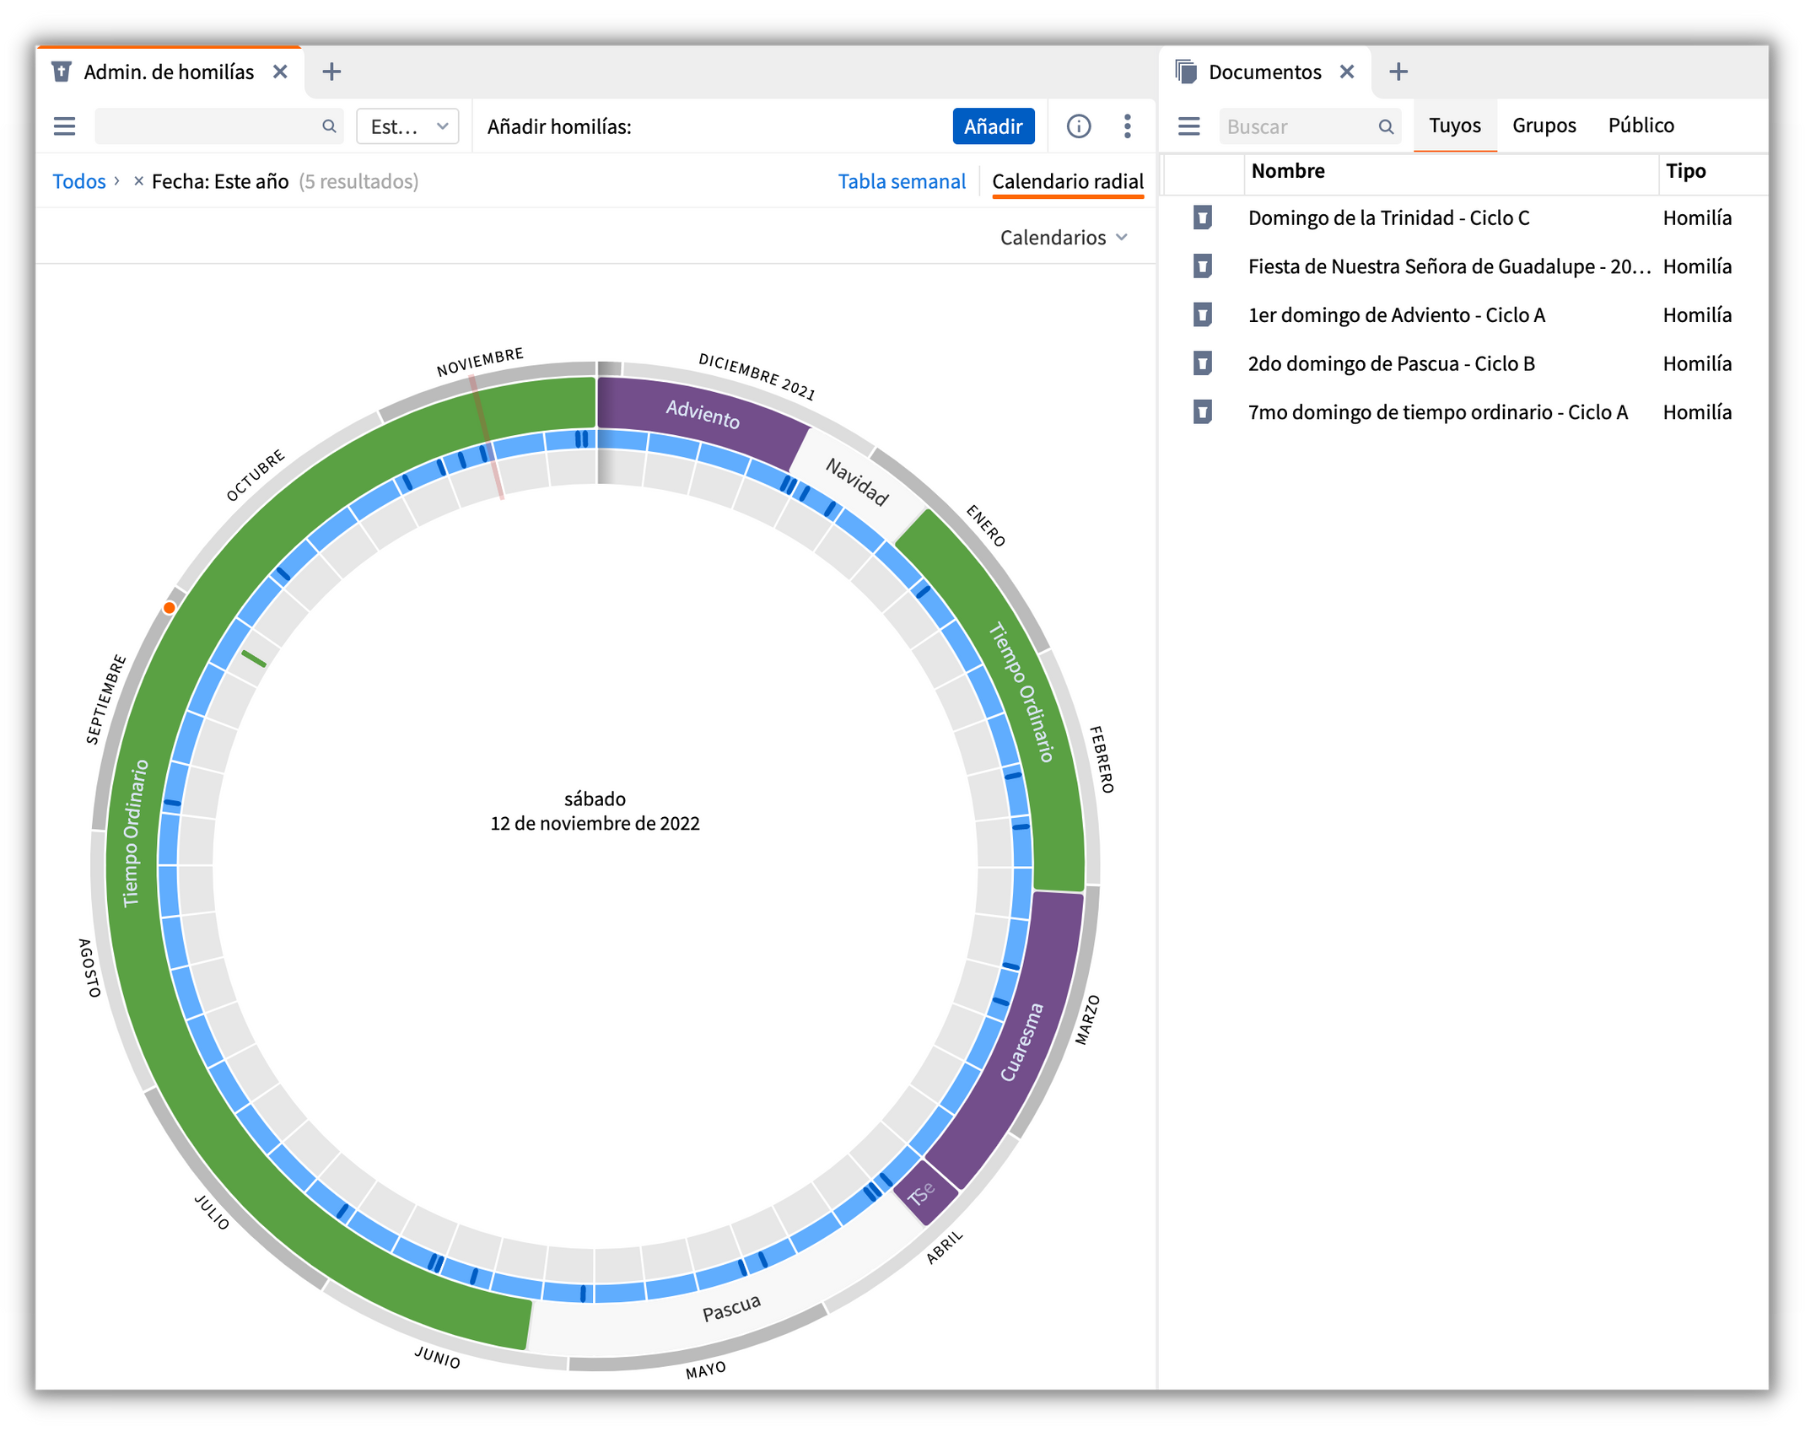This screenshot has width=1805, height=1442.
Task: Expand the Calendarios dropdown
Action: click(1064, 237)
